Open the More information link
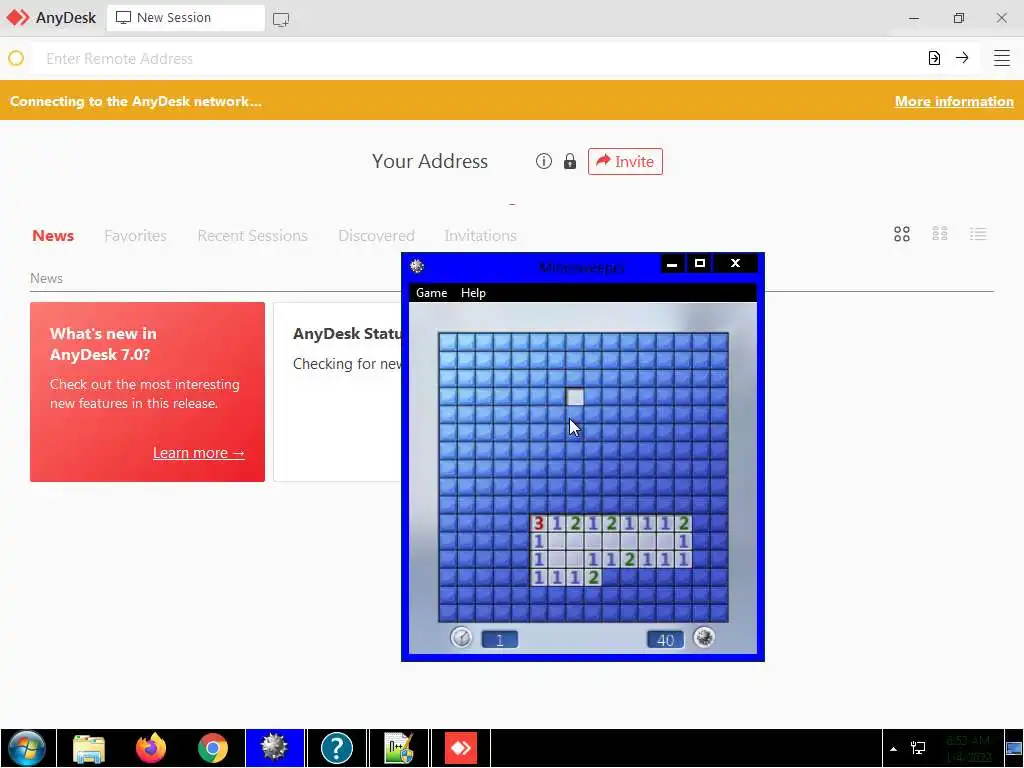 954,101
